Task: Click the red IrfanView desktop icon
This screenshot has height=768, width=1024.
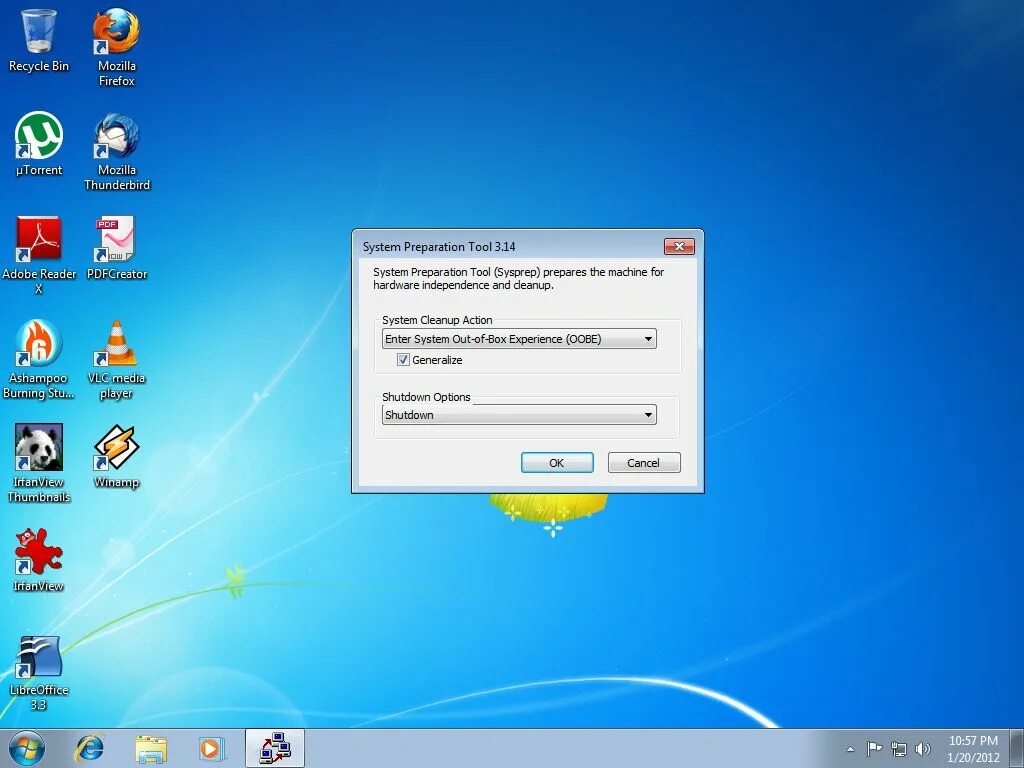Action: tap(39, 560)
